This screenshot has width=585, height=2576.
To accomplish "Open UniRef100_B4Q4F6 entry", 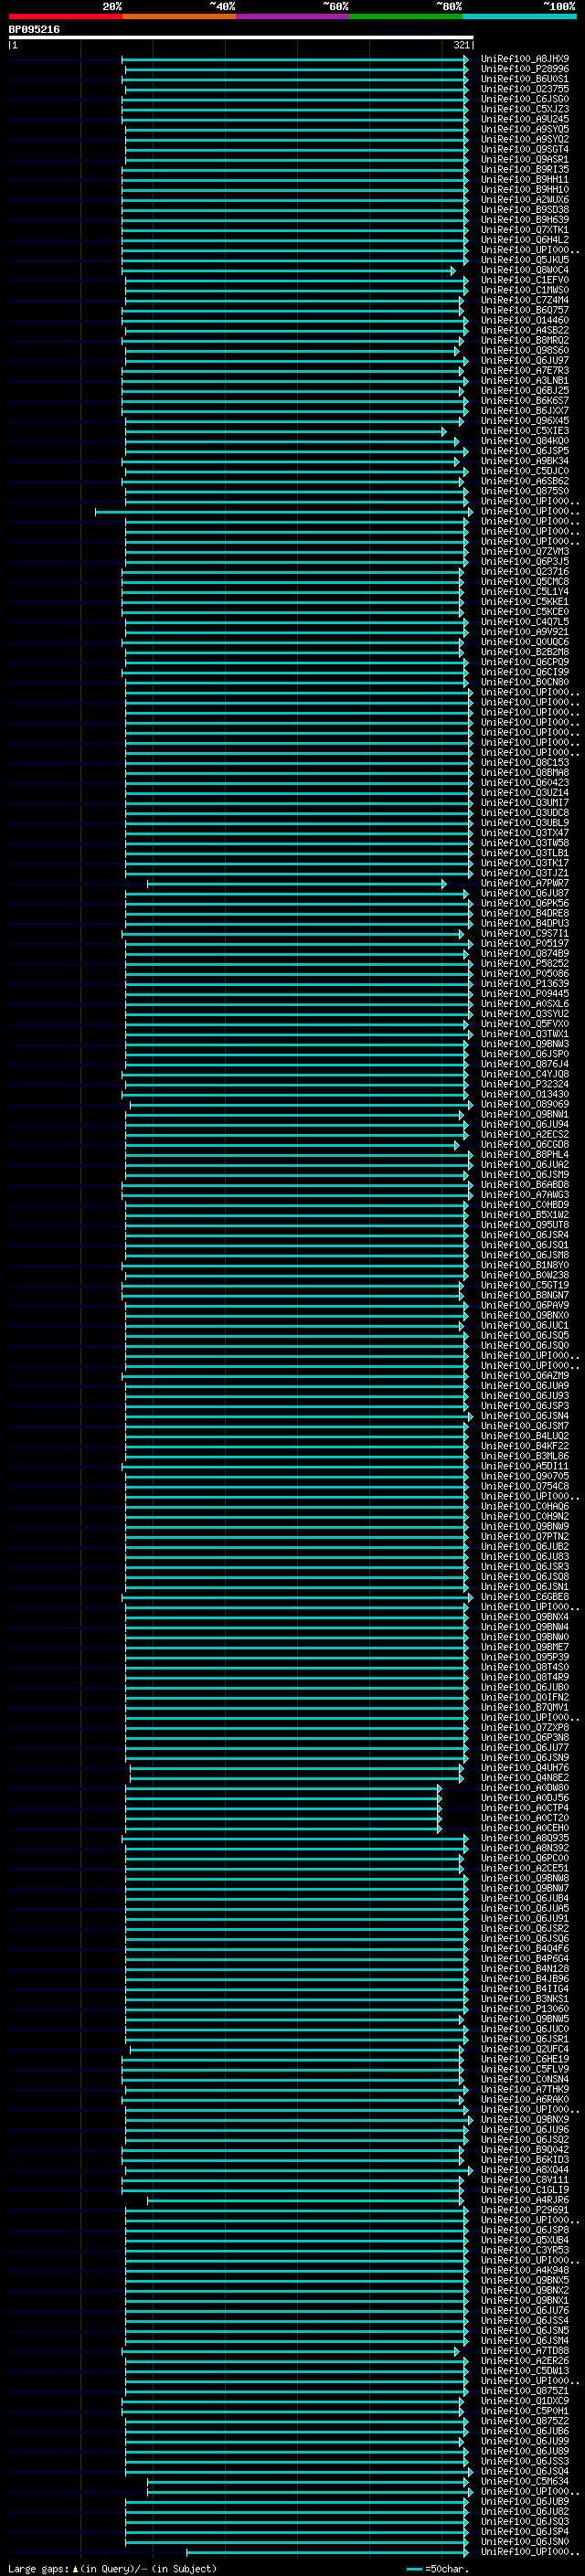I will click(525, 1949).
